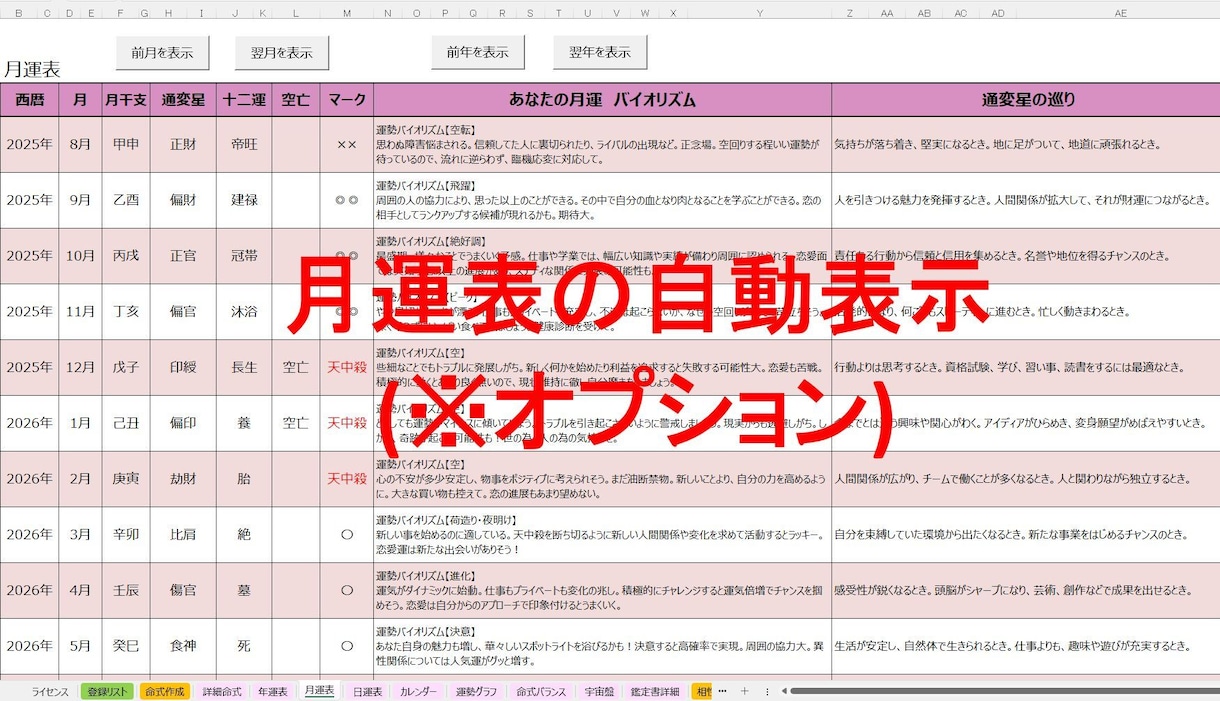Select 空亡 cell in the 12月 row

(296, 367)
